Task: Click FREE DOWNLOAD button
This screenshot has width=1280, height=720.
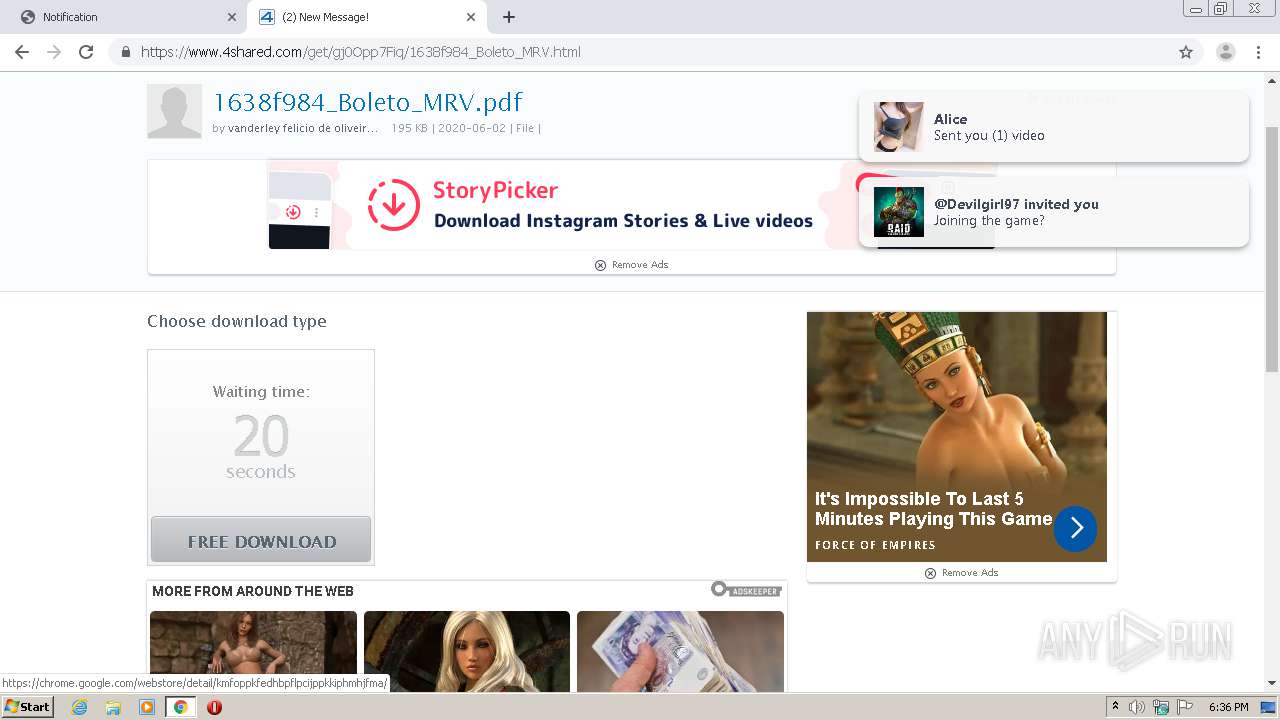Action: click(x=261, y=540)
